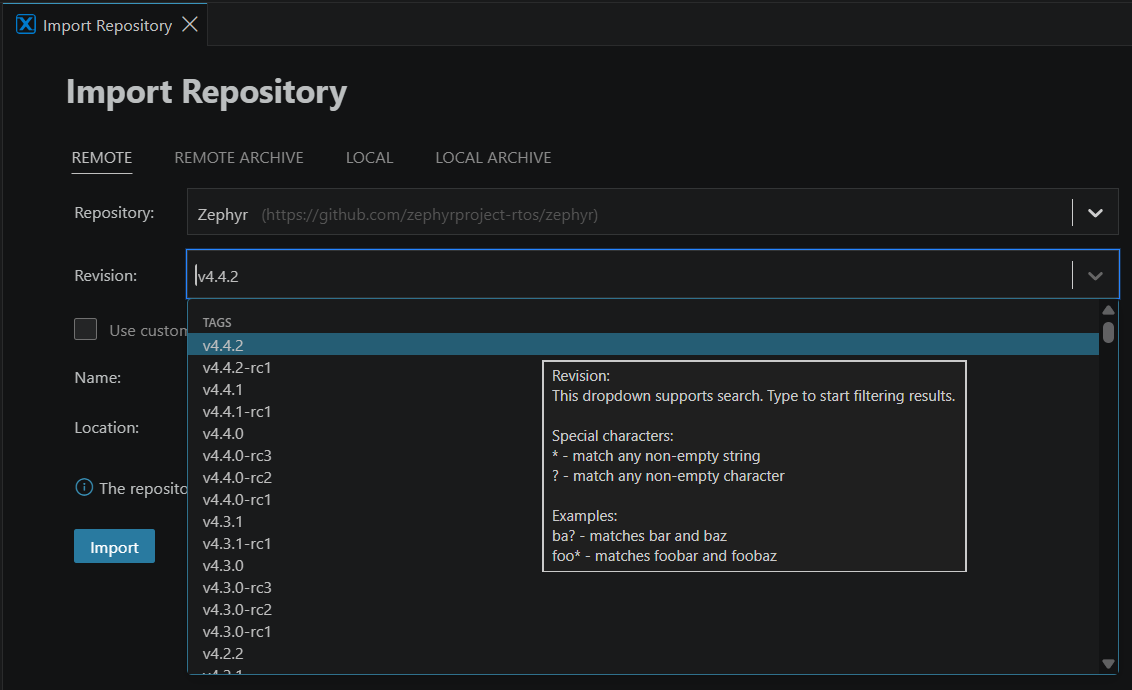The image size is (1132, 690).
Task: Click the info icon beside repository note
Action: pos(84,487)
